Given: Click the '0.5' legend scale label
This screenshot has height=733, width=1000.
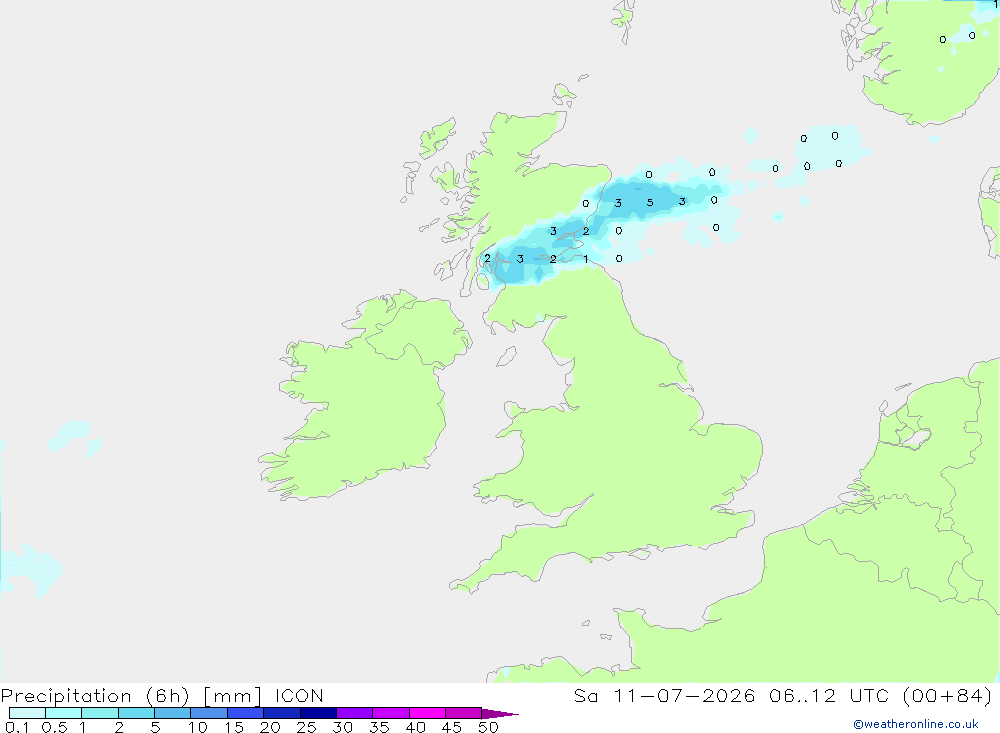Looking at the screenshot, I should pos(54,727).
